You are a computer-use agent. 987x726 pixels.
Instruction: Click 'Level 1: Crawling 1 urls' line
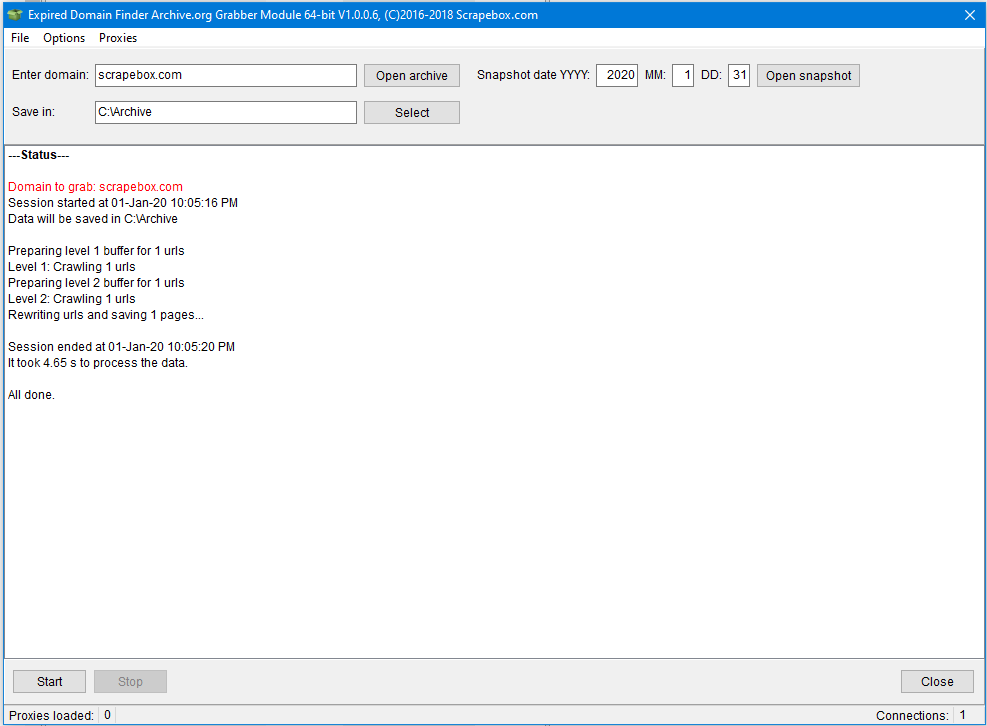72,266
